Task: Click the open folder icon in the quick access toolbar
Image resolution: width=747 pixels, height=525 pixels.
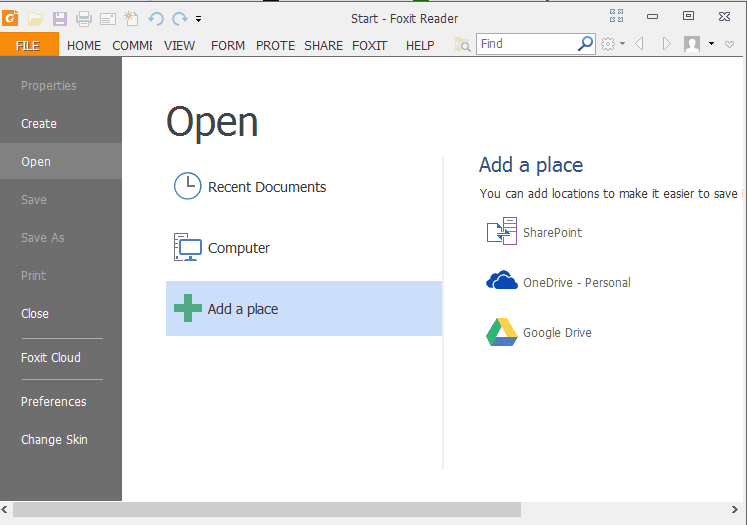Action: pyautogui.click(x=36, y=19)
